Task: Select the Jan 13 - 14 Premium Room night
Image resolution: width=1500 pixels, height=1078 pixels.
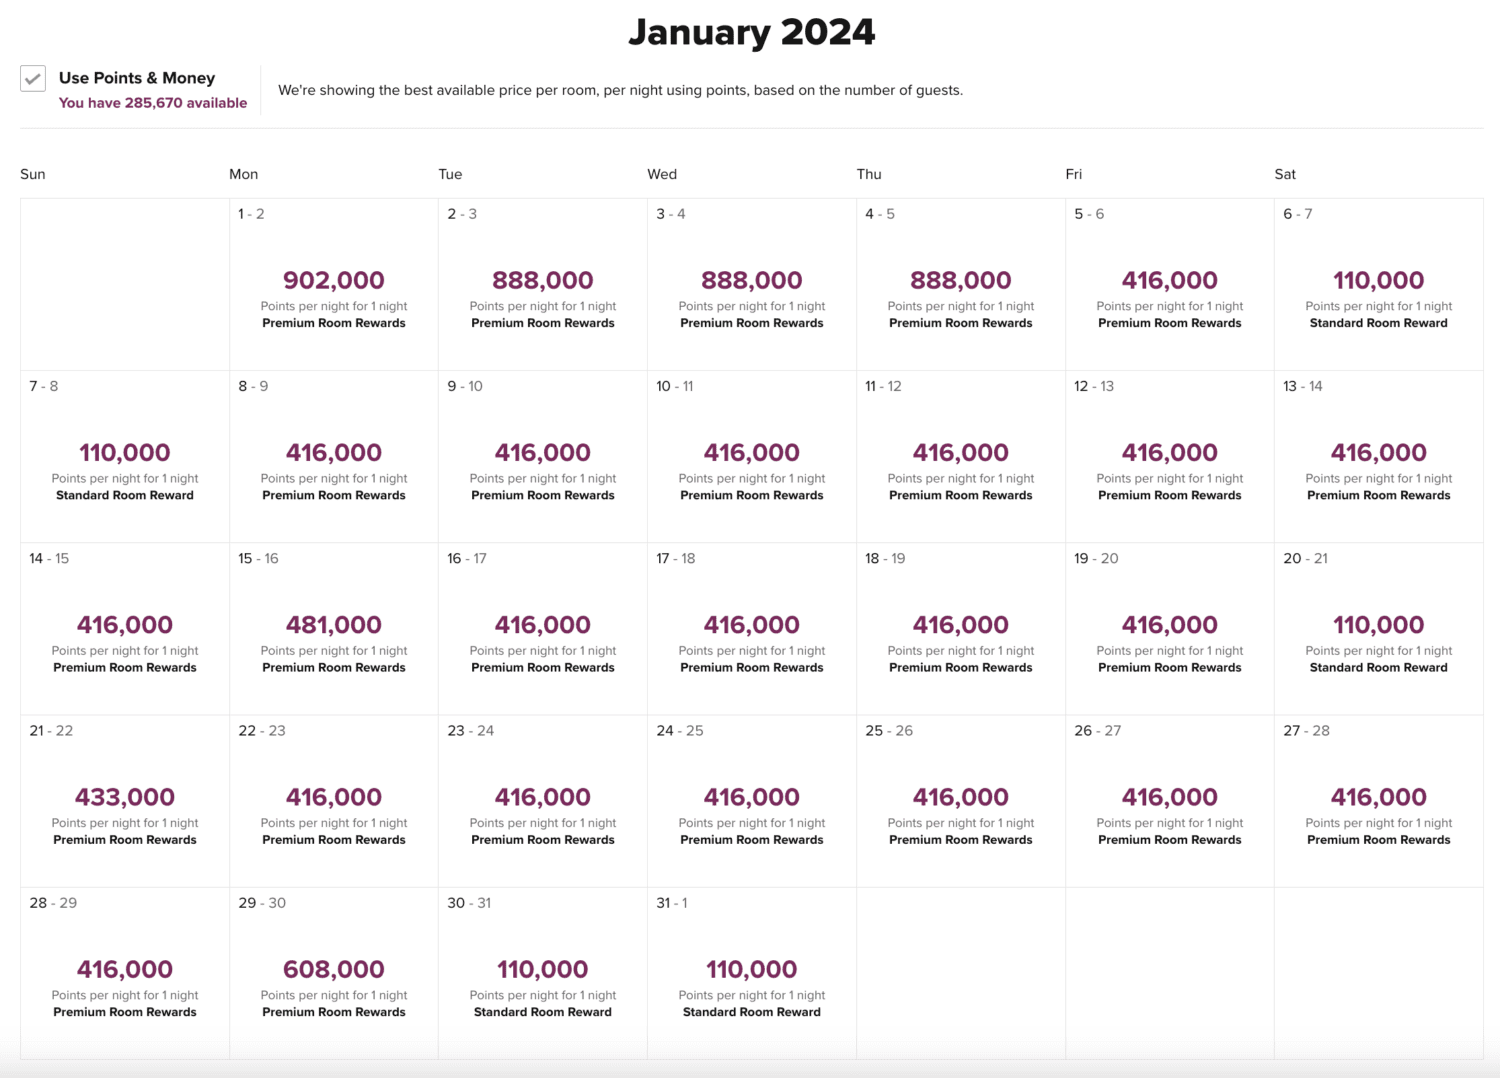Action: tap(1378, 457)
